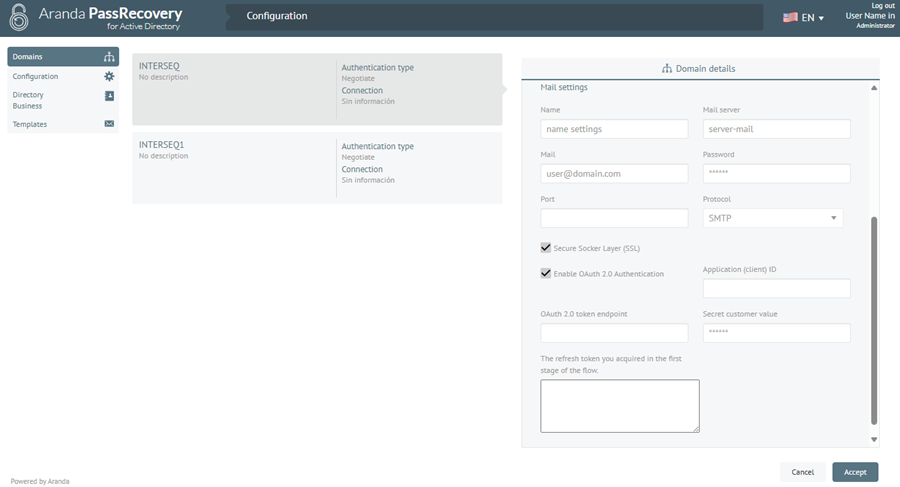Click the Domain details header icon
The width and height of the screenshot is (900, 487).
(x=666, y=68)
